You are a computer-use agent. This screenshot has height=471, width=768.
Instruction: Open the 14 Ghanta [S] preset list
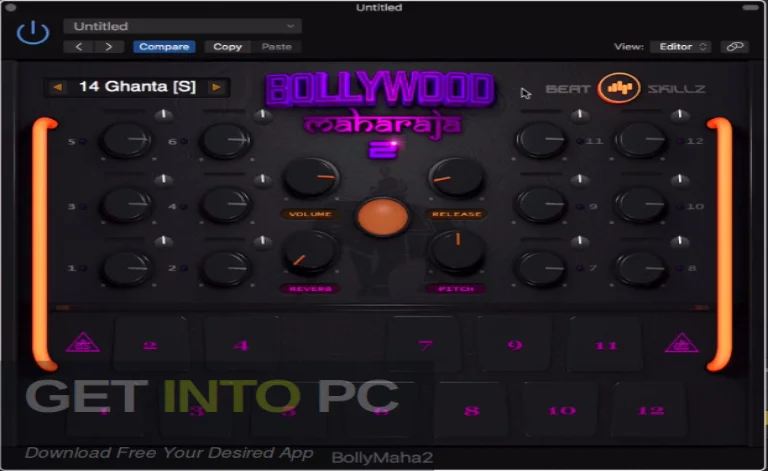[137, 87]
